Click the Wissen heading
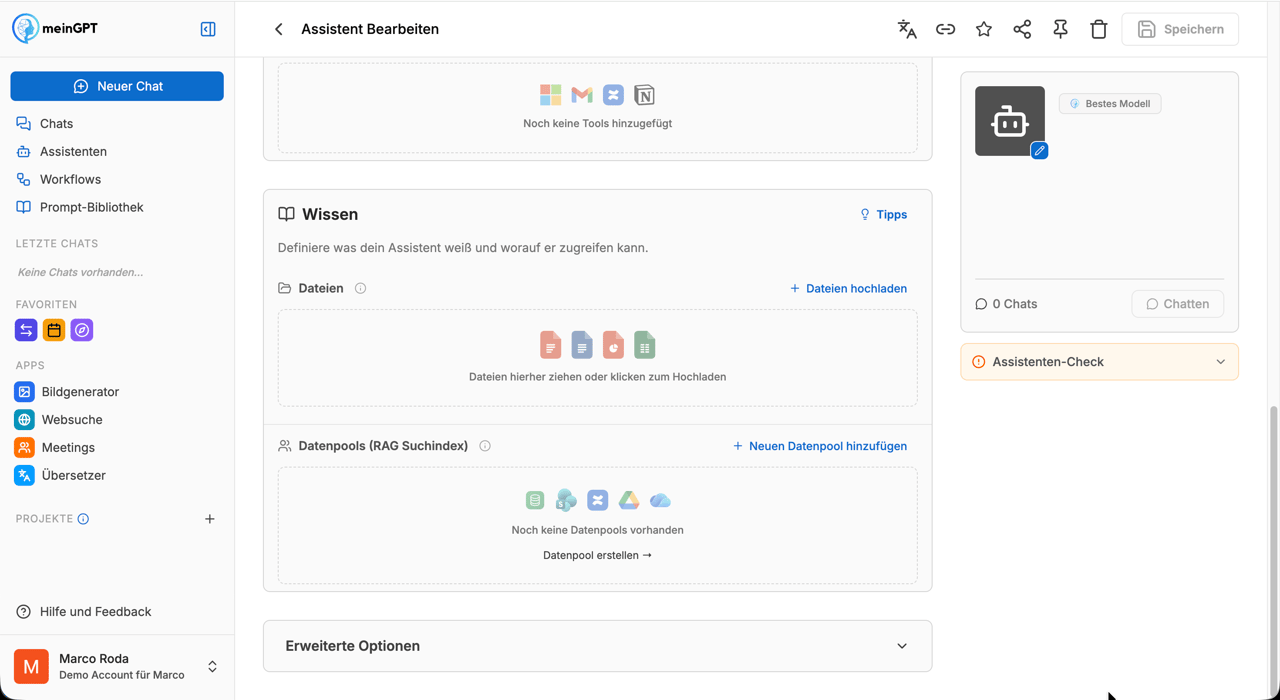The width and height of the screenshot is (1280, 700). pos(330,214)
